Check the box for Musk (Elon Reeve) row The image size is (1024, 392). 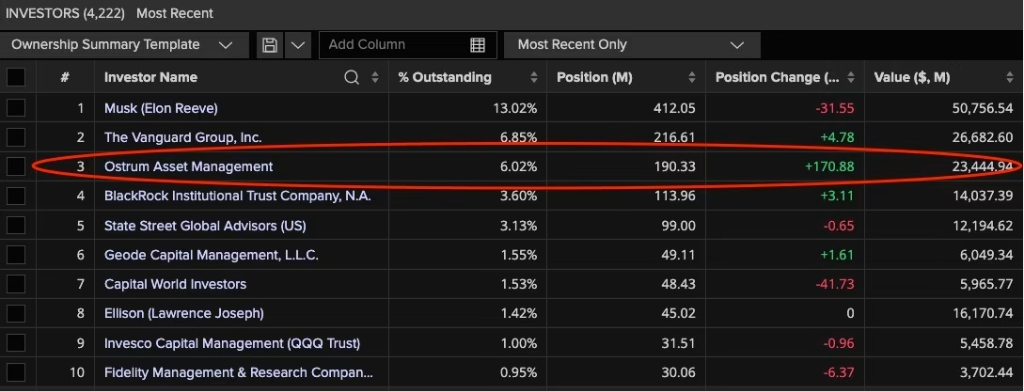[16, 108]
